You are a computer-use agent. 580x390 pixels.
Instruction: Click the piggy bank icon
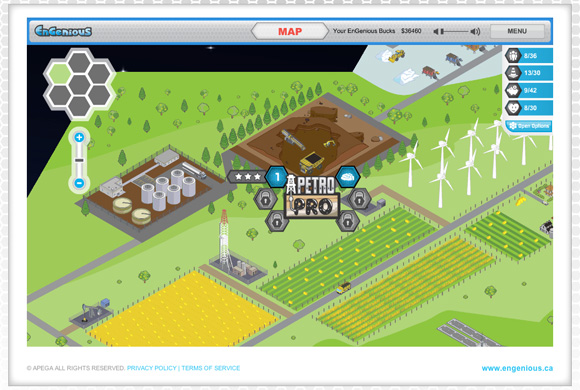tap(513, 90)
